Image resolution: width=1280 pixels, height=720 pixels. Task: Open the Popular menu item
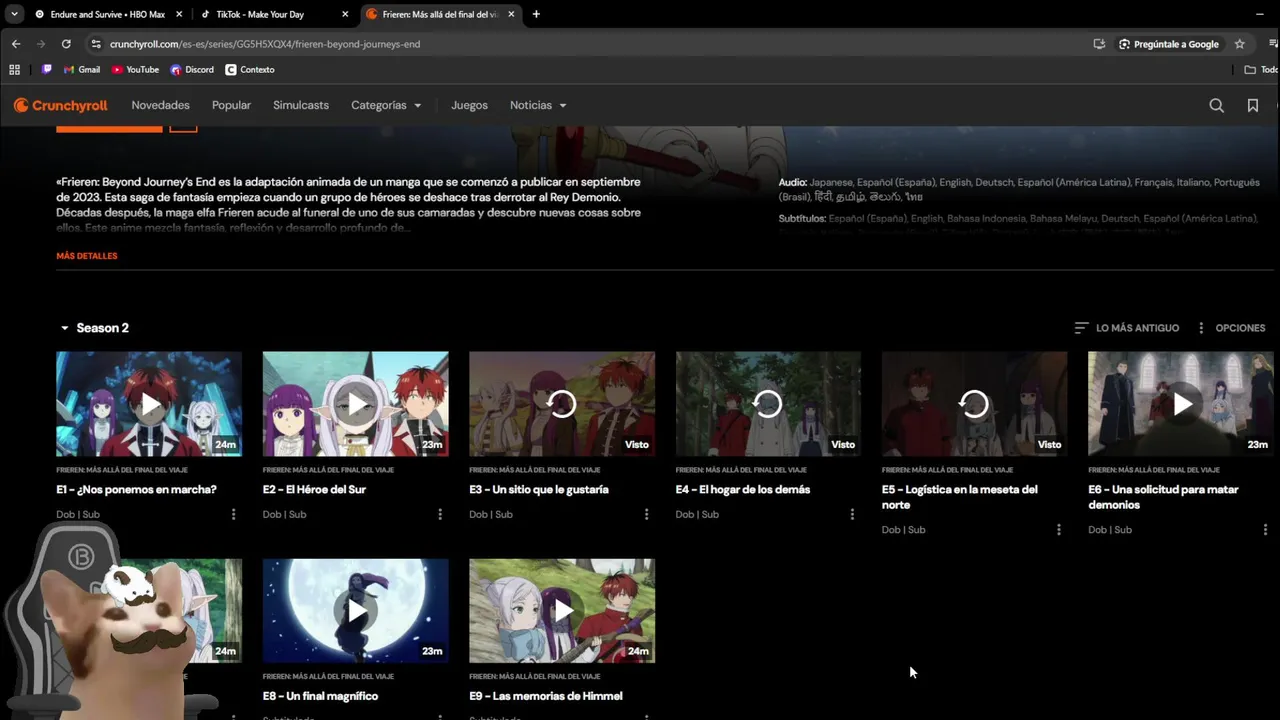pyautogui.click(x=231, y=105)
